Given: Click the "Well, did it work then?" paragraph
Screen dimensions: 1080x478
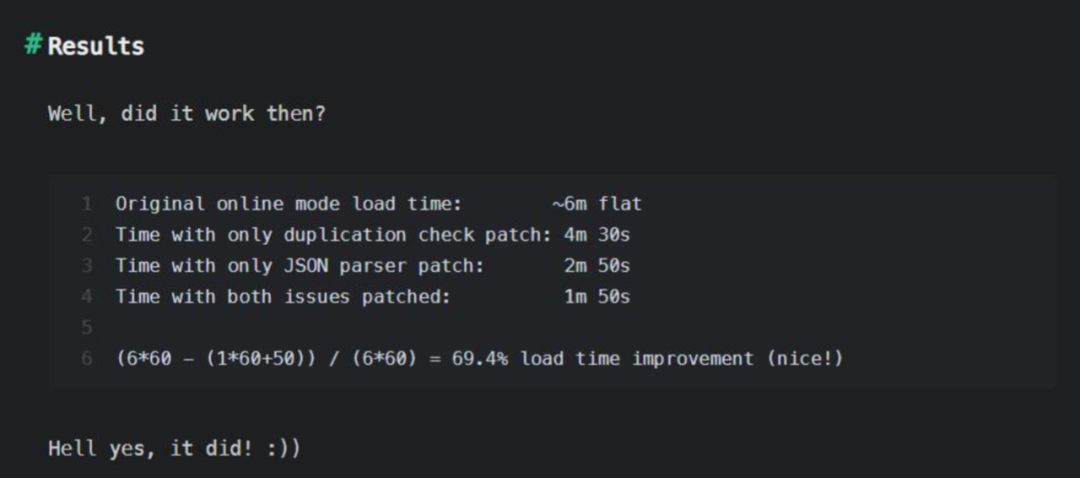Looking at the screenshot, I should pyautogui.click(x=187, y=113).
